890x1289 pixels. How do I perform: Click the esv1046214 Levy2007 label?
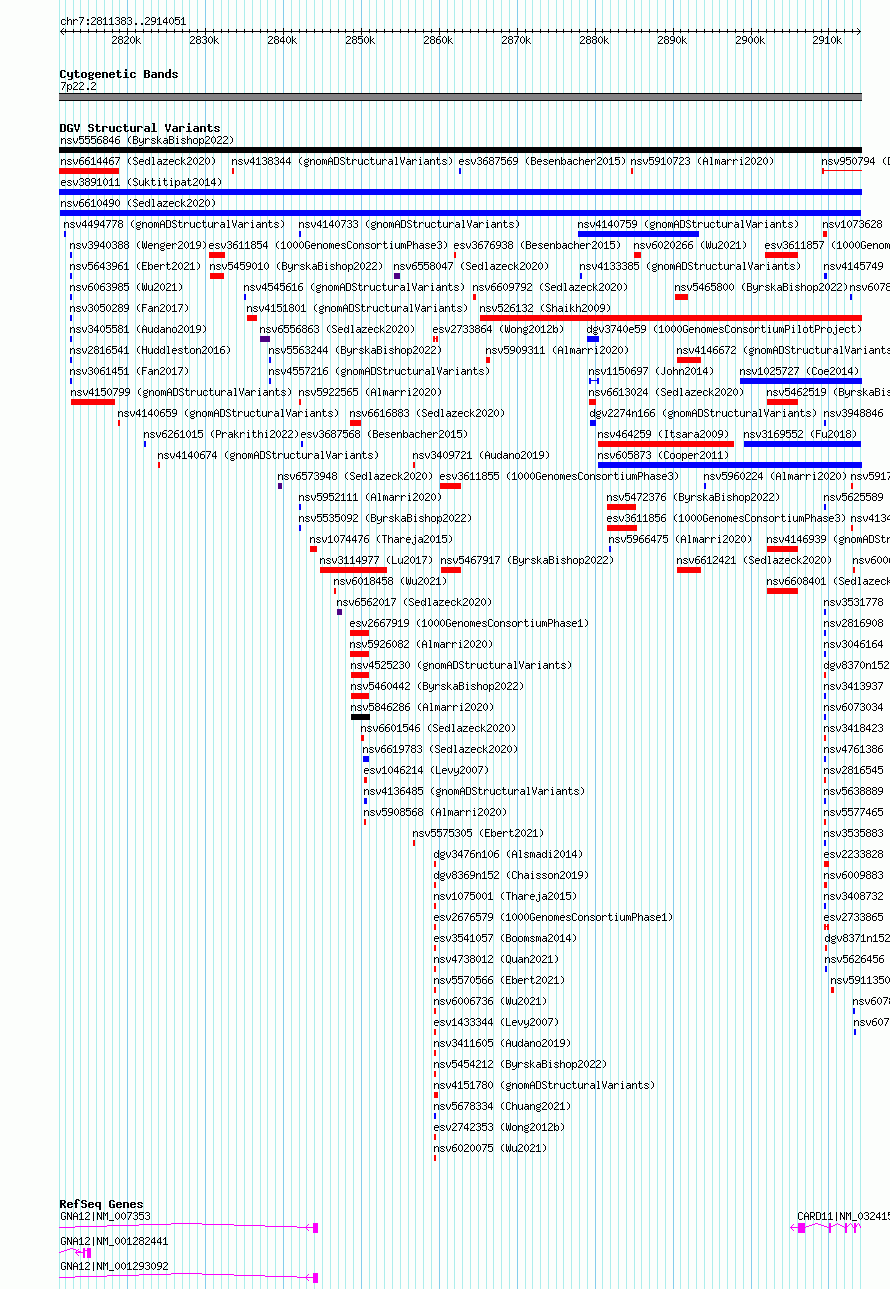click(426, 770)
